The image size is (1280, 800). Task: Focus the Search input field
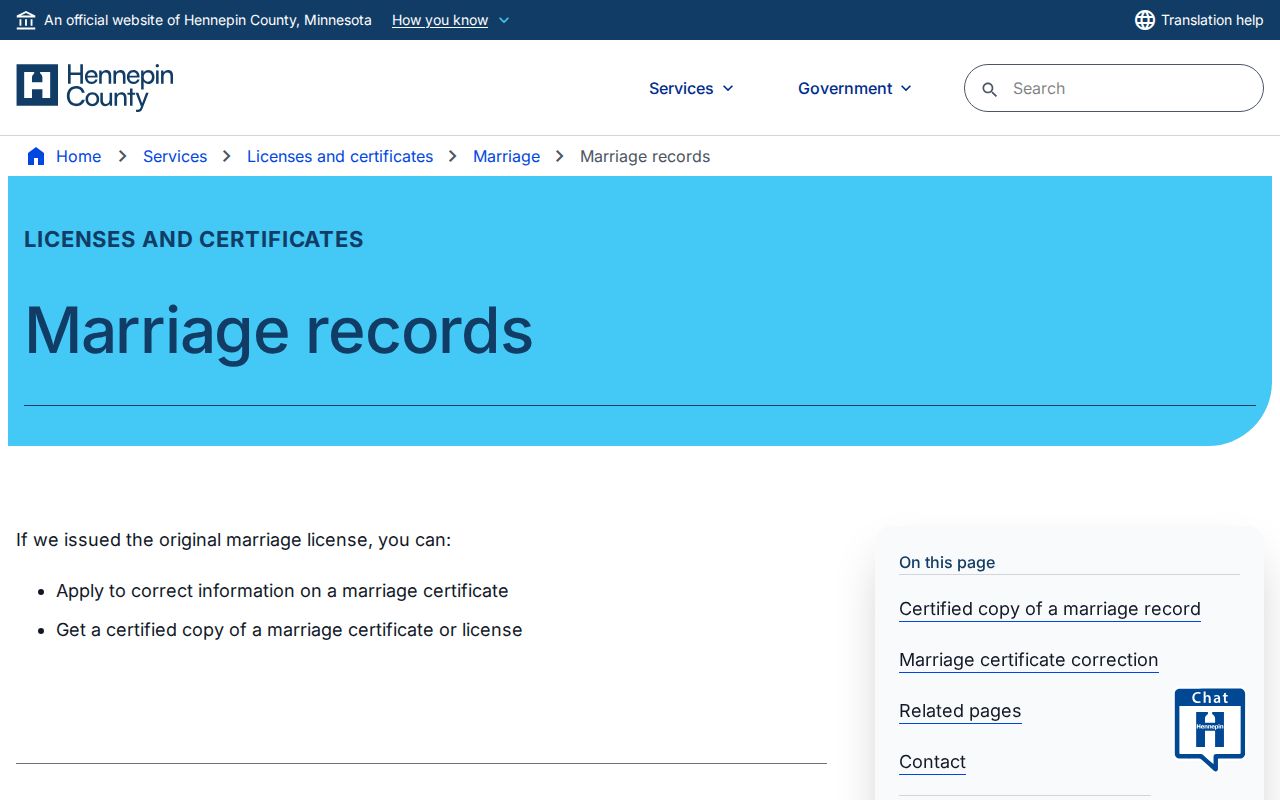[1114, 88]
